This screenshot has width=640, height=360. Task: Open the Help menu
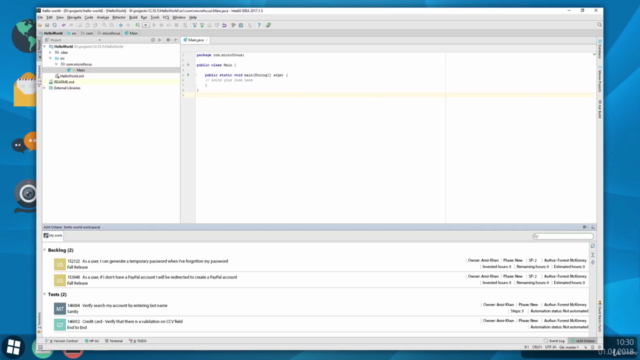click(x=193, y=18)
